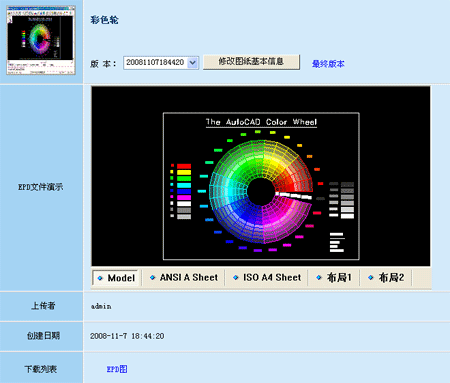The height and width of the screenshot is (383, 450).
Task: Click the diamond icon on ANSI A Sheet tab
Action: (152, 277)
